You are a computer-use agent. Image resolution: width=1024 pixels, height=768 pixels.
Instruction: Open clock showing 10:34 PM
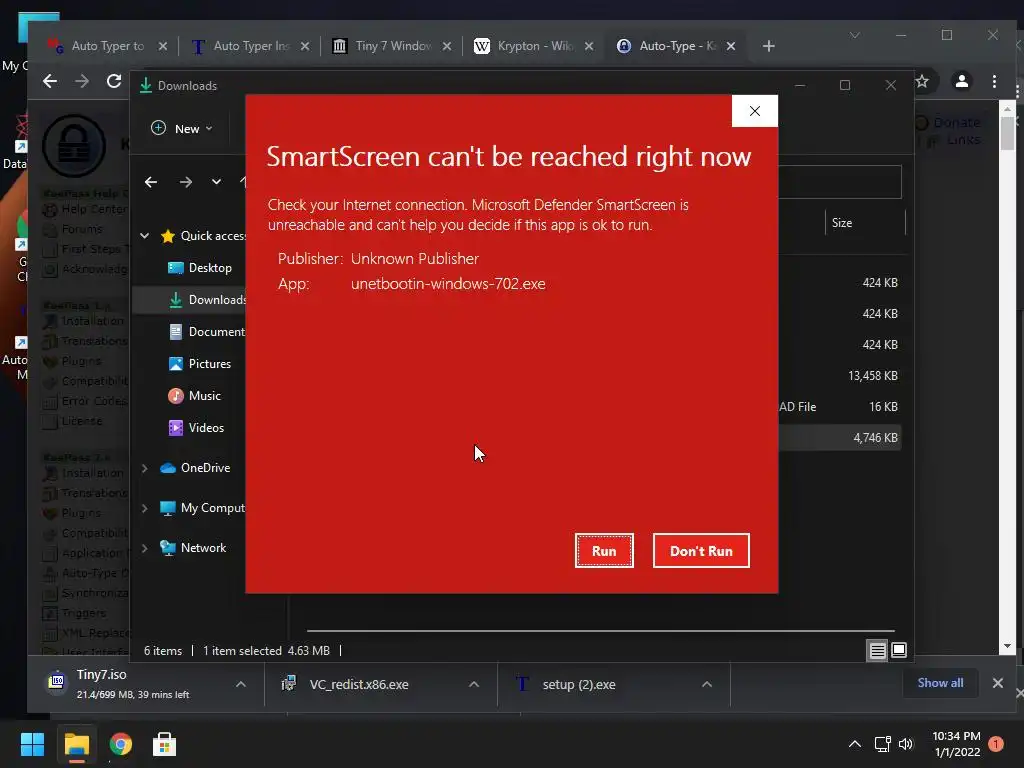point(957,744)
